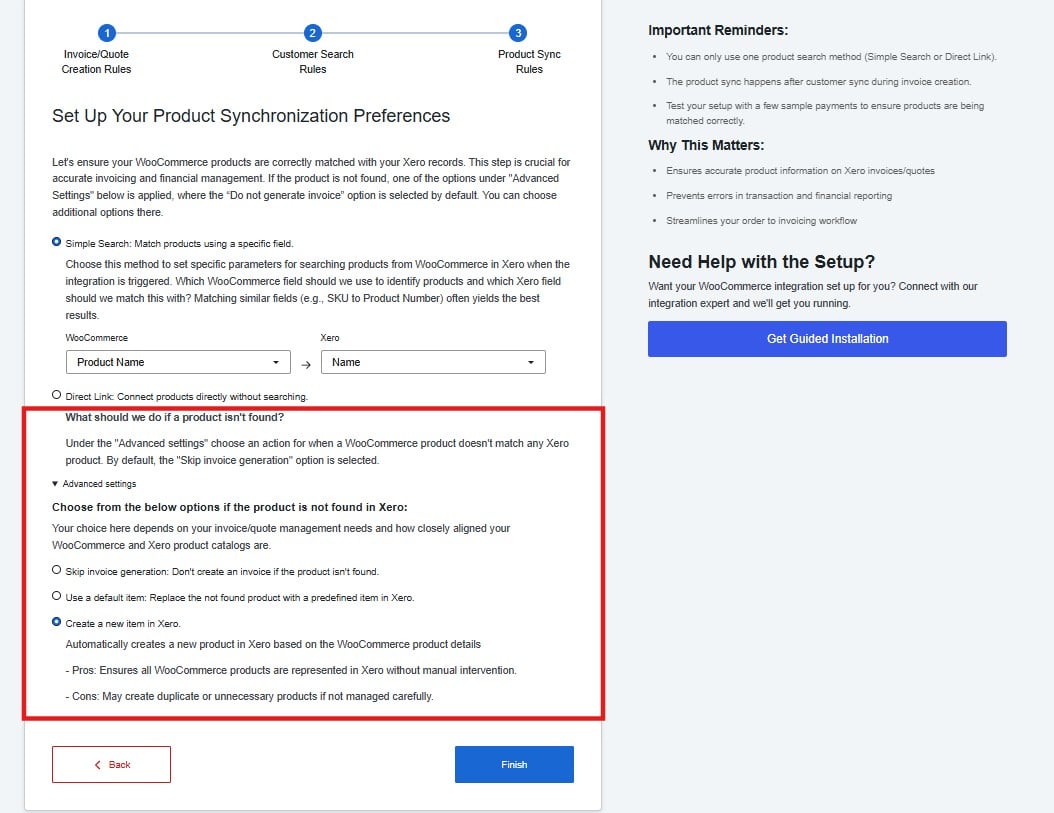Go to Invoice/Quote Creation Rules step
1054x813 pixels.
(96, 61)
